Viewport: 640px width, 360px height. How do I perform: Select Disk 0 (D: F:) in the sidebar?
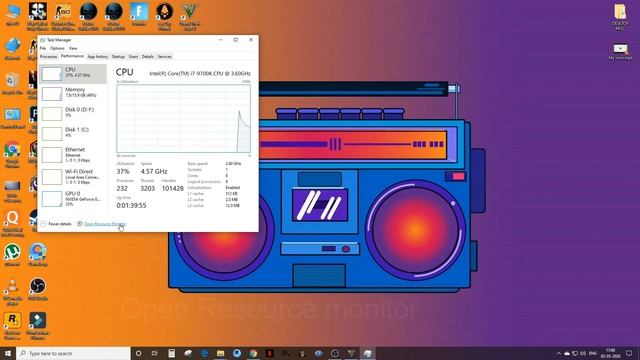tap(73, 113)
